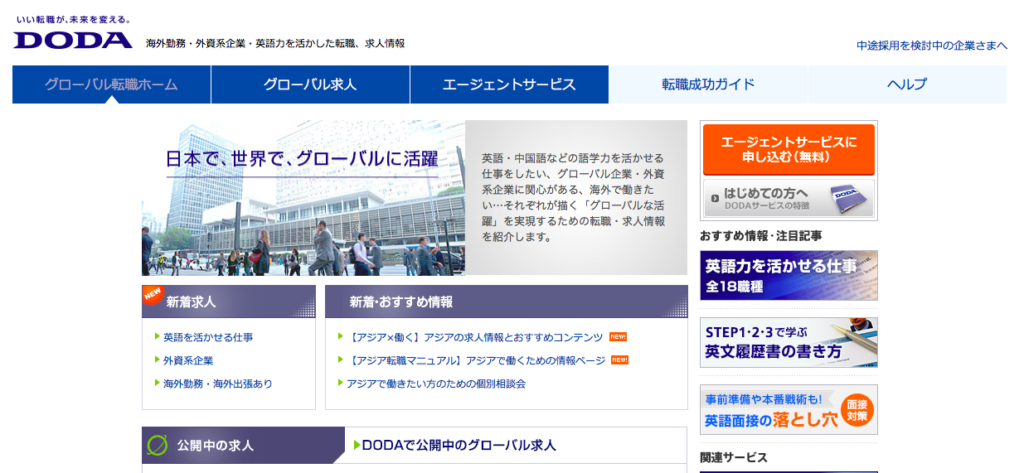Open はじめての方へ banner button

pos(788,198)
